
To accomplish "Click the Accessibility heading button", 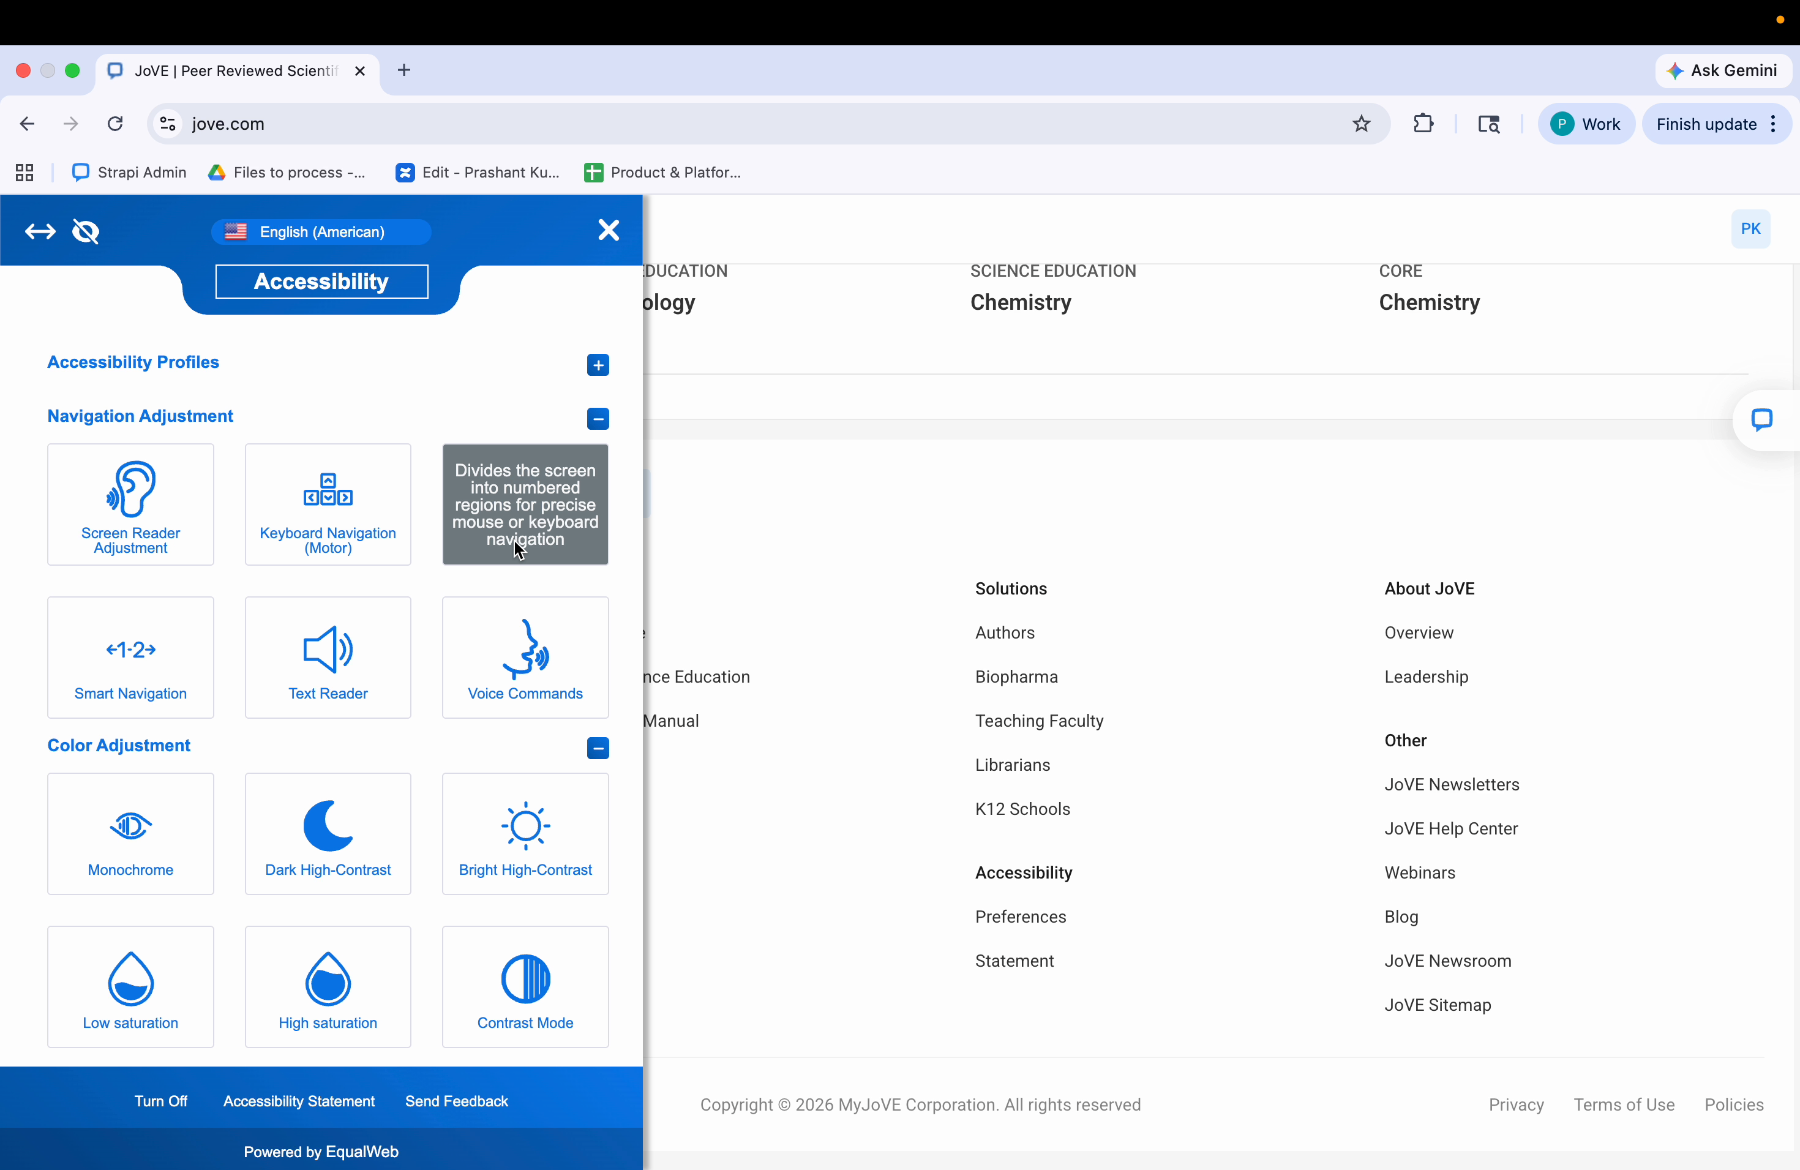I will coord(321,282).
